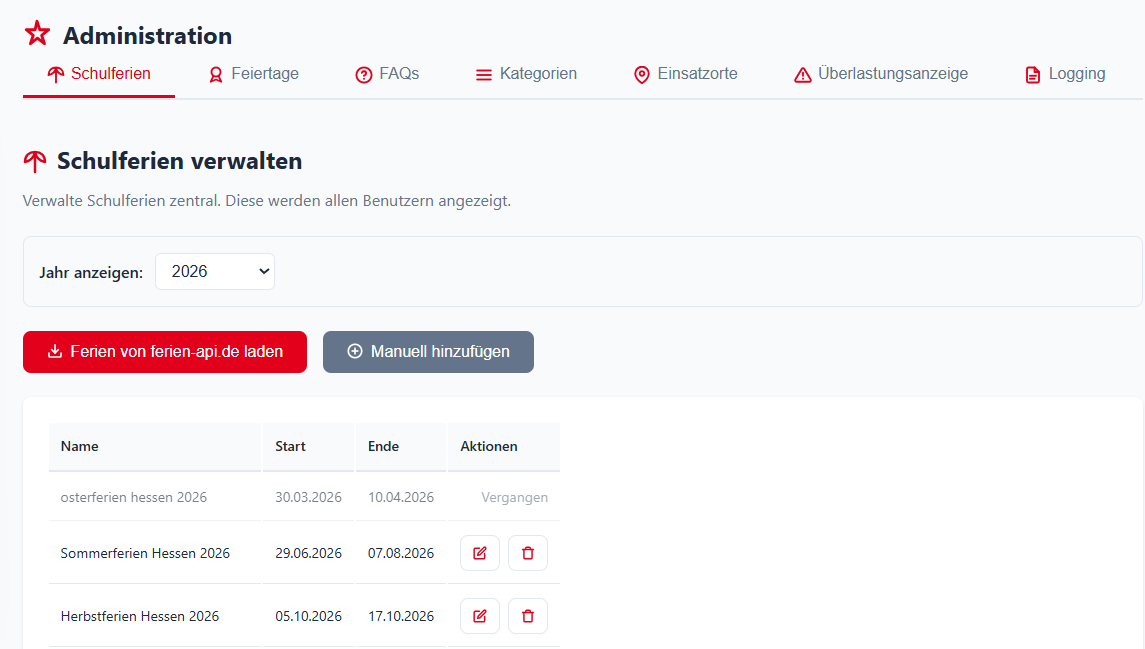Screen dimensions: 1145x649
Task: Click the location pin icon for Einsatzorte
Action: click(642, 74)
